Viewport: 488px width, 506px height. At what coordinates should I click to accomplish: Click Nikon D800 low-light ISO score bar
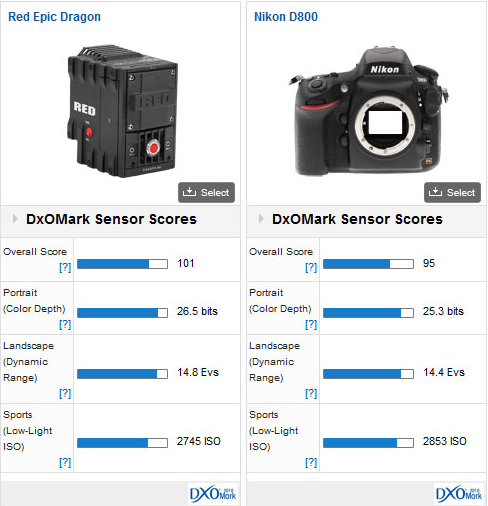tap(368, 443)
